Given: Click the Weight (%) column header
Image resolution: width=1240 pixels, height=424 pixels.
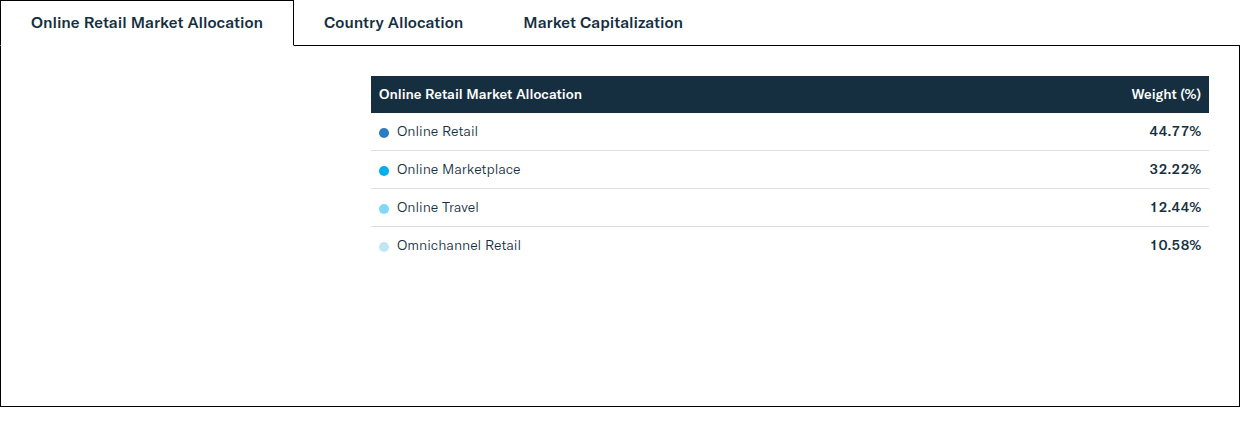Looking at the screenshot, I should tap(1165, 94).
